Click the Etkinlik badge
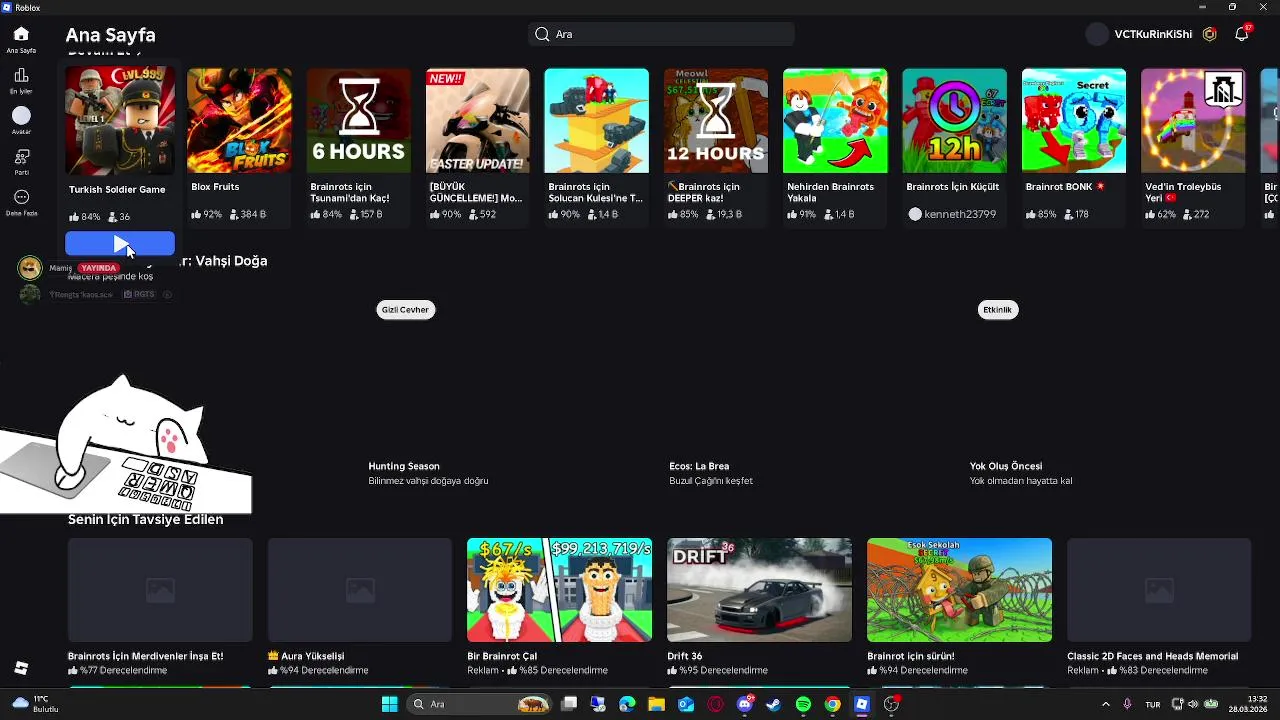This screenshot has width=1280, height=720. click(997, 310)
